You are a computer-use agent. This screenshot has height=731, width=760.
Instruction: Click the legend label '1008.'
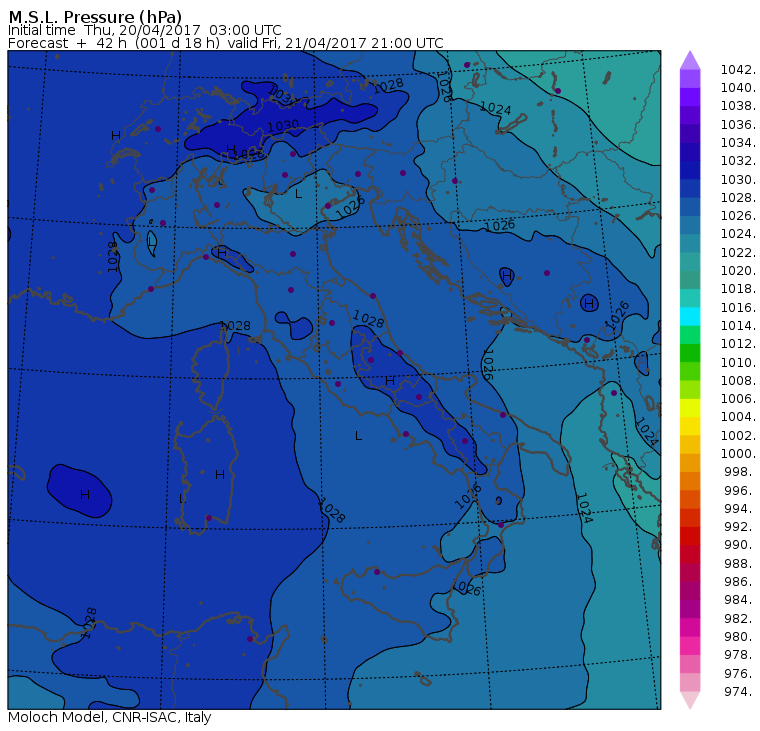[x=738, y=381]
